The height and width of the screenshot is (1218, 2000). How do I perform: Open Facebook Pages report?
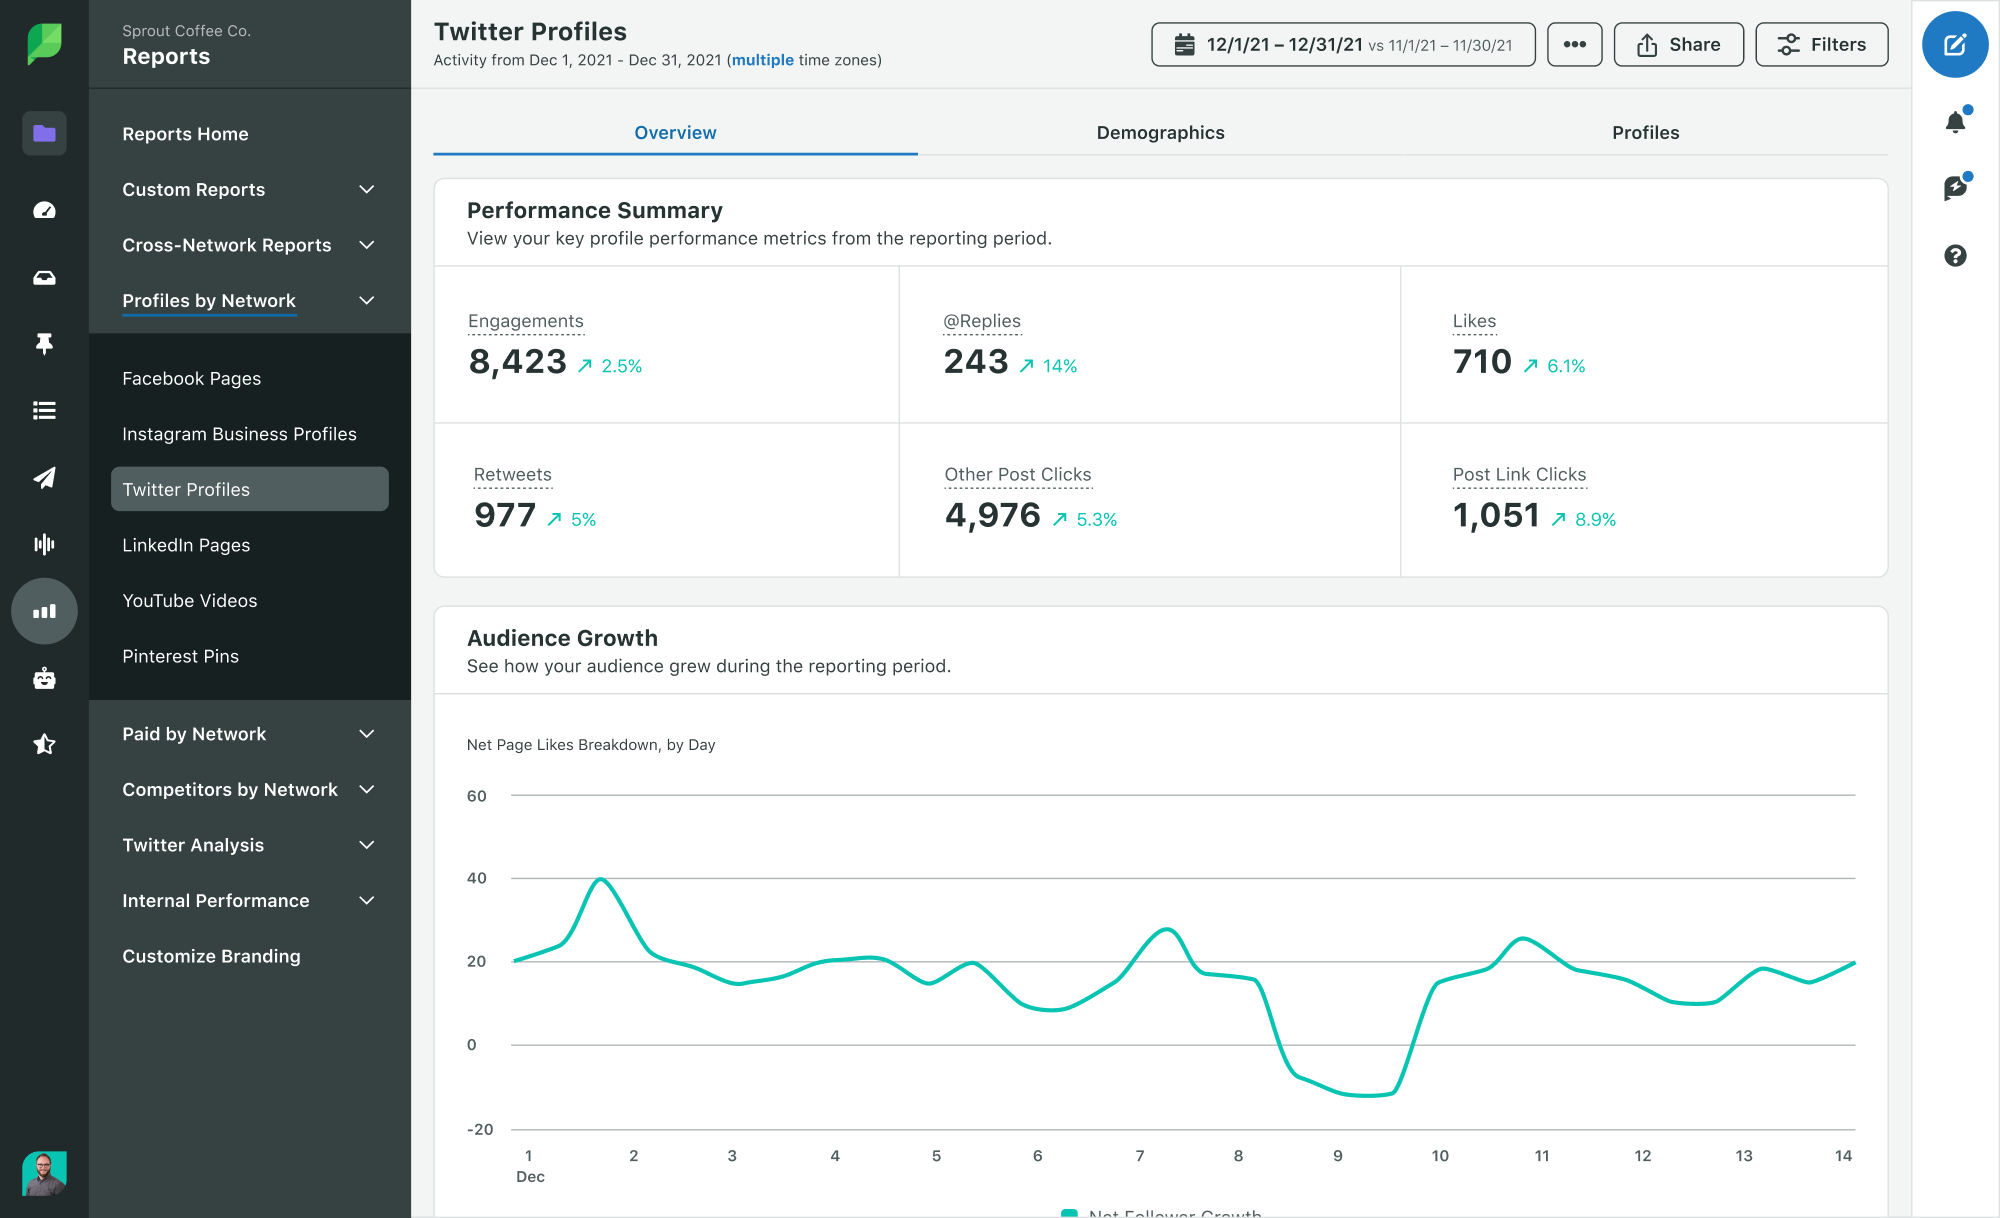click(191, 377)
